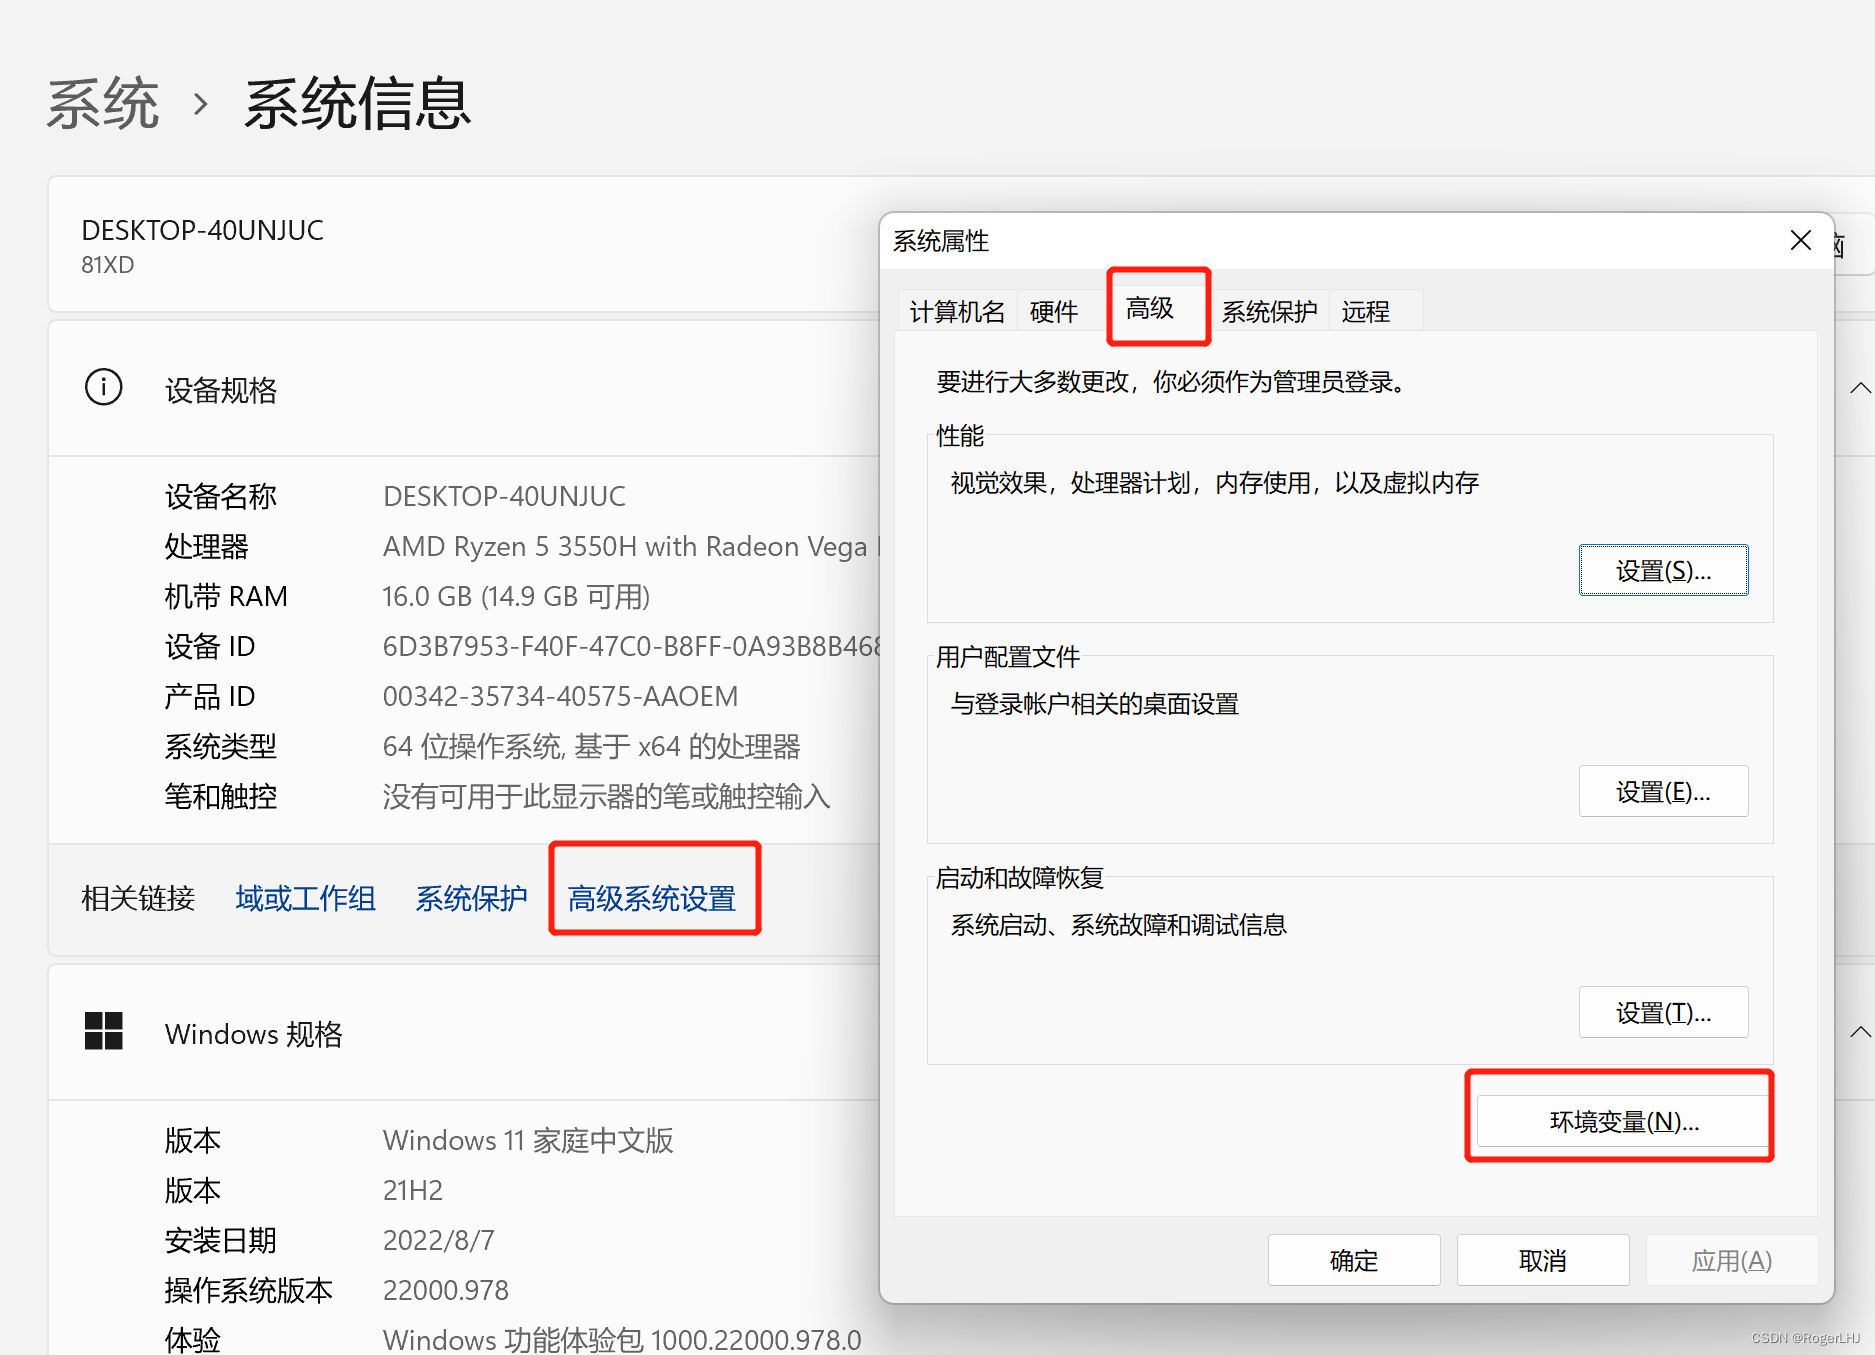This screenshot has width=1875, height=1355.
Task: Click the 系统属性 dialog title bar text
Action: click(x=941, y=241)
